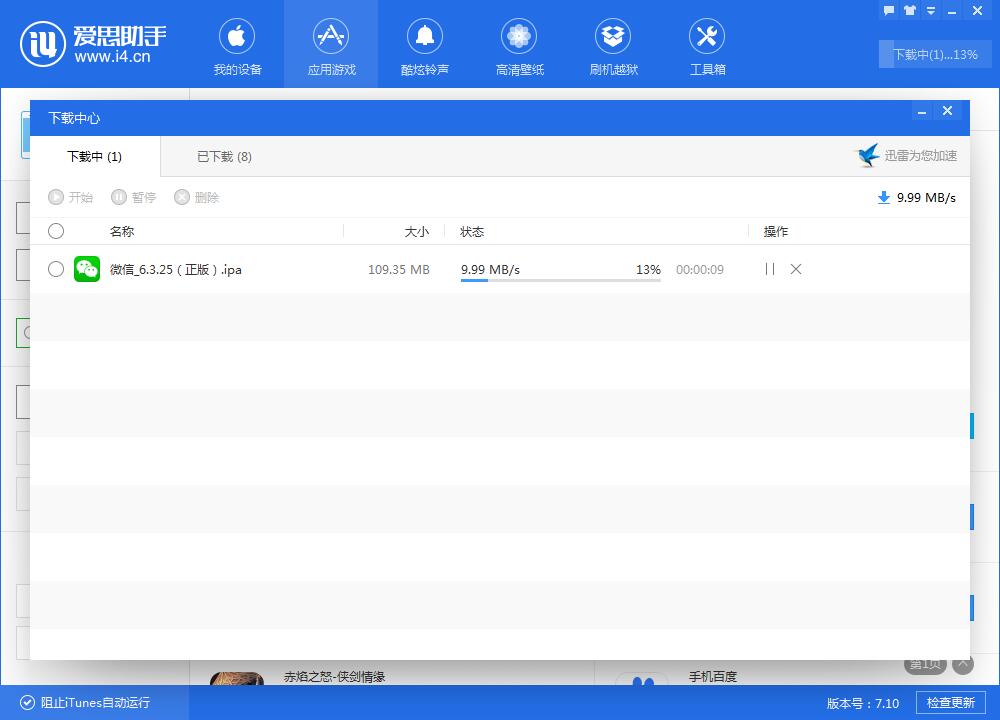Switch to the 下载中 (1) tab
This screenshot has width=1000, height=720.
pyautogui.click(x=94, y=157)
